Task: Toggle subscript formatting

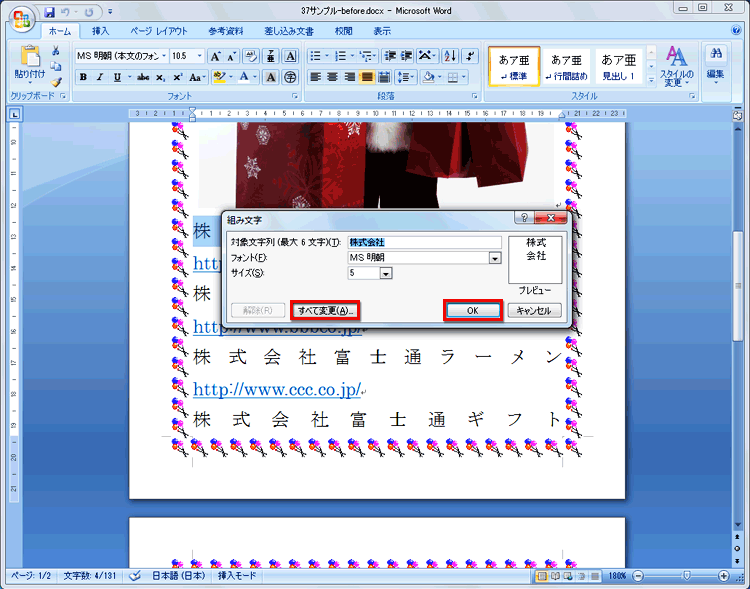Action: pos(161,77)
